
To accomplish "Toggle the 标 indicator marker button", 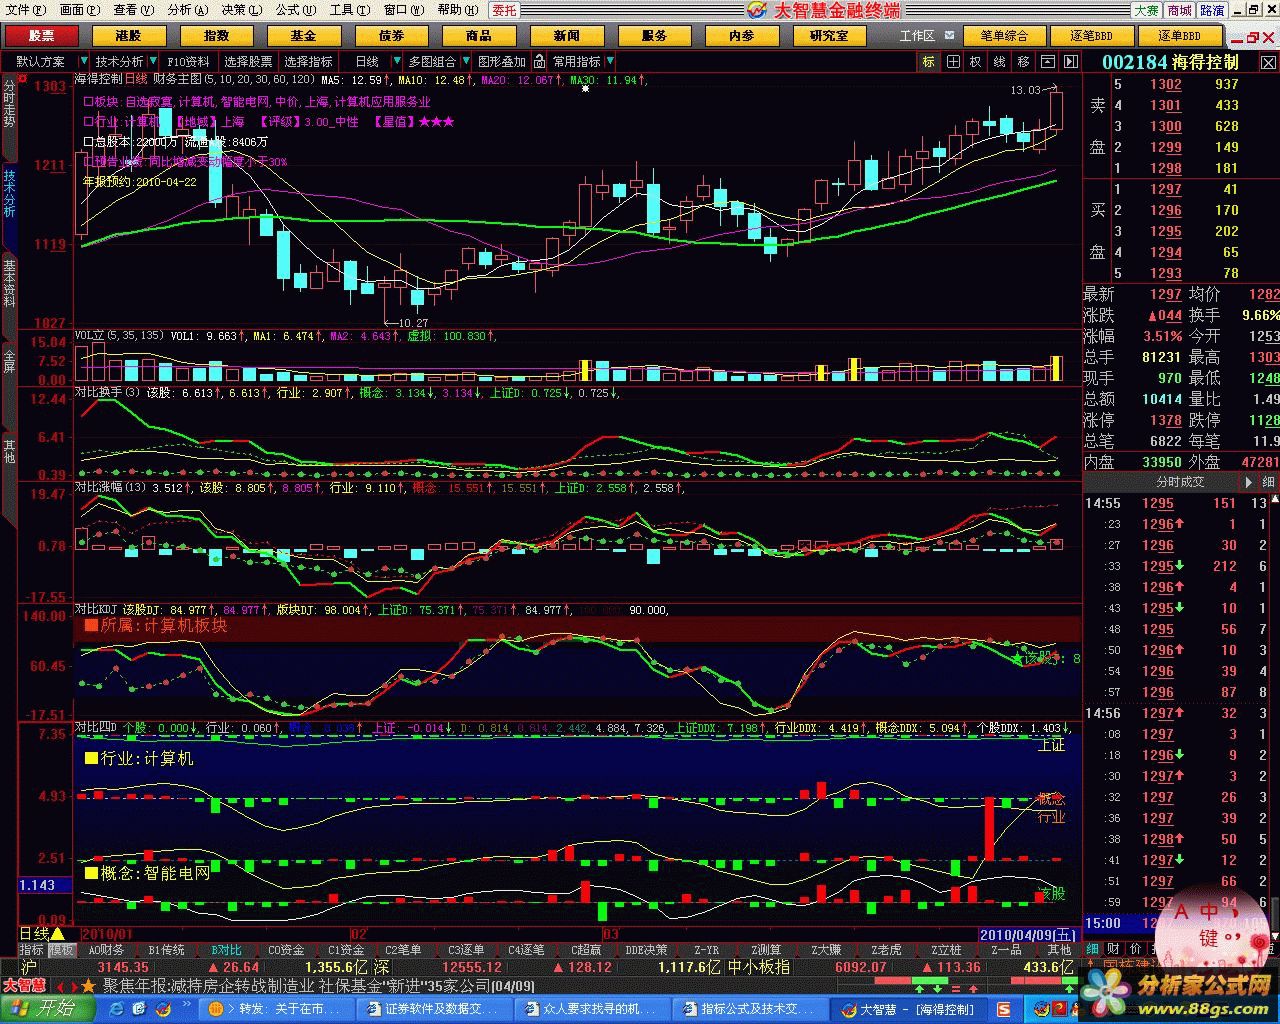I will coord(929,62).
